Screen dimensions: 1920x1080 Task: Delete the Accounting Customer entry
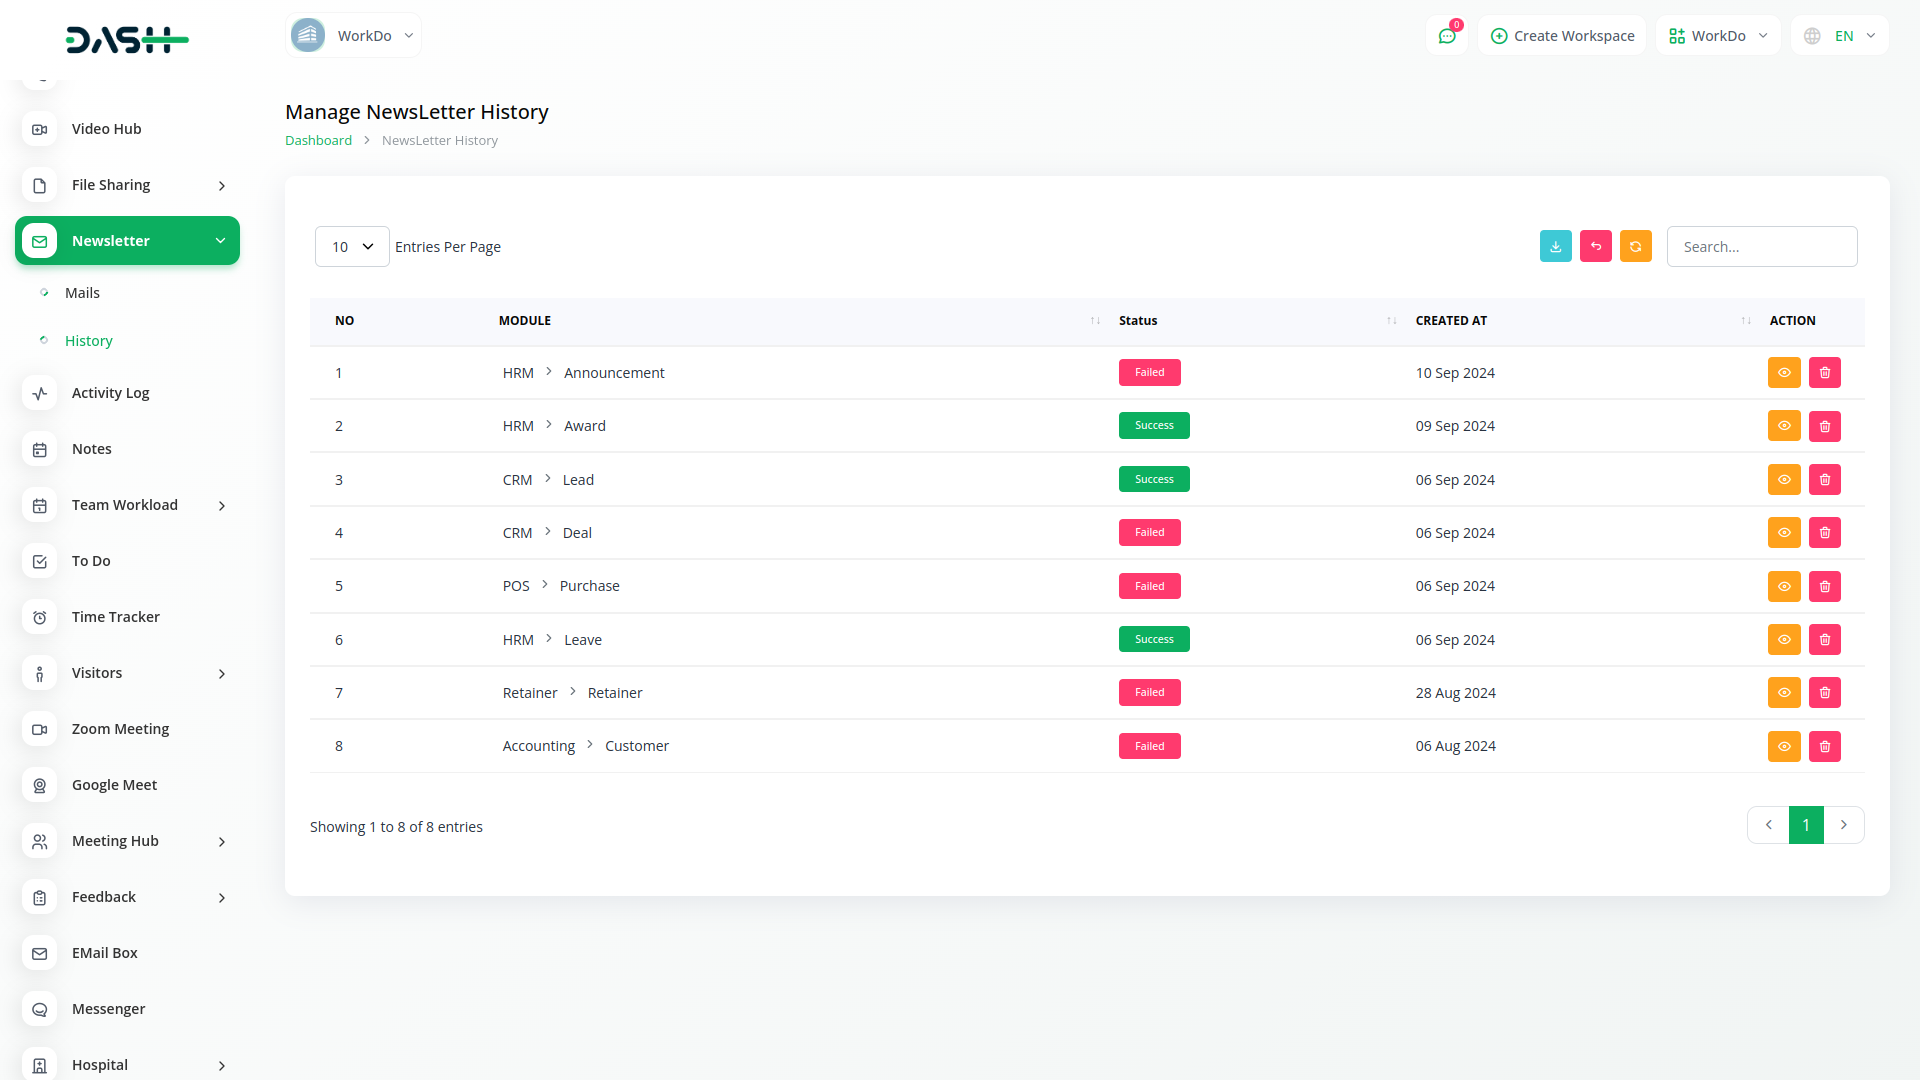1824,746
